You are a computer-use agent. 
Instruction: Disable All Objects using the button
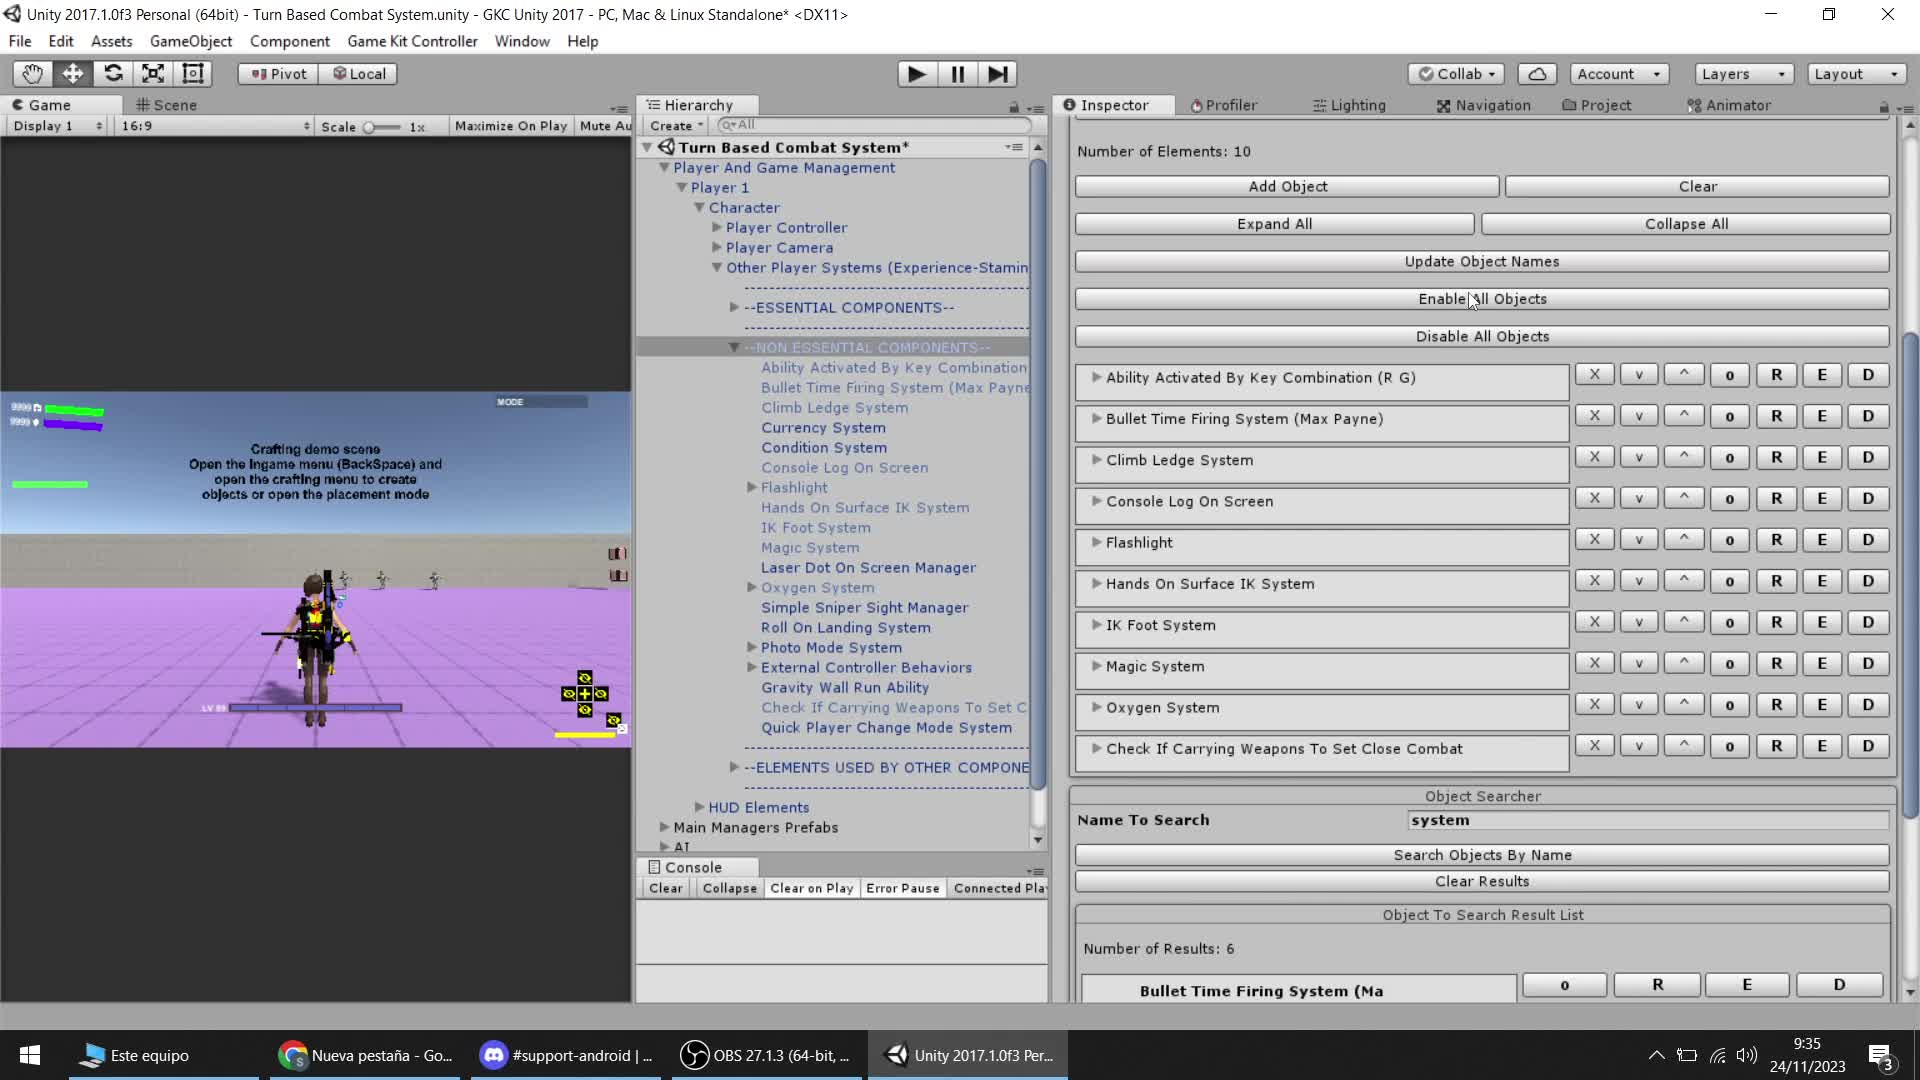click(1482, 336)
